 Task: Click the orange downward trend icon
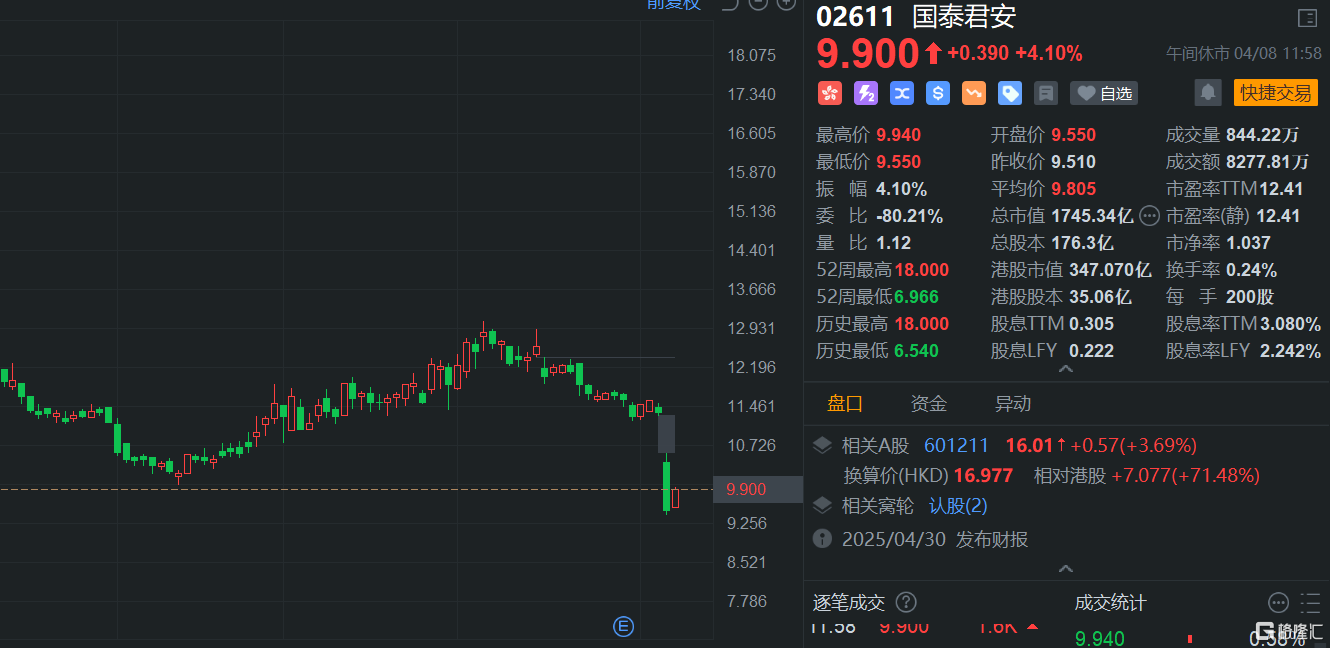pos(974,94)
